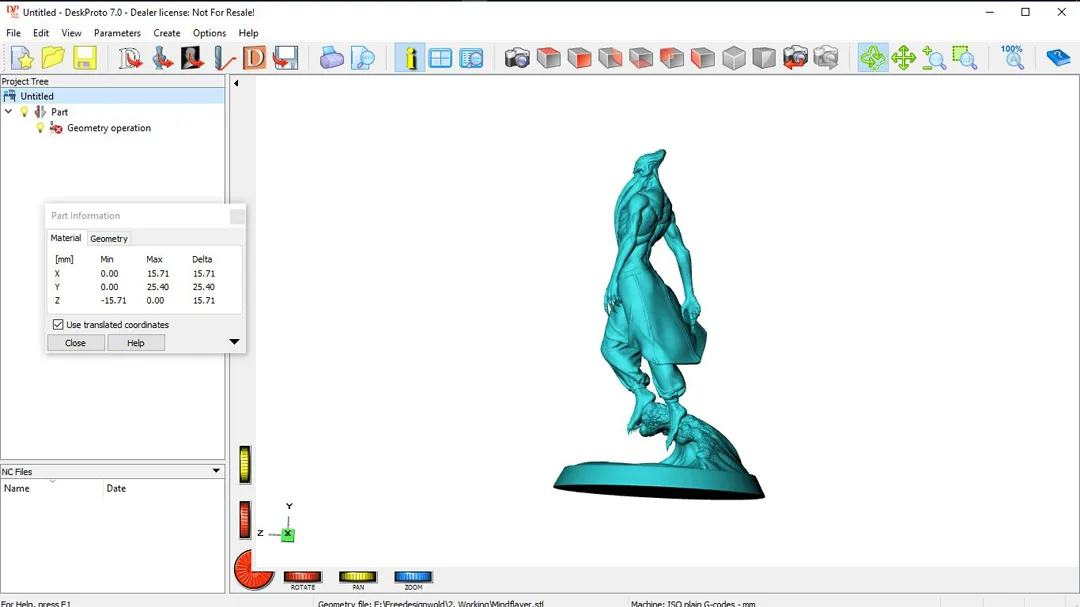The width and height of the screenshot is (1080, 607).
Task: Click the red vertical thumbwheel
Action: [x=245, y=519]
